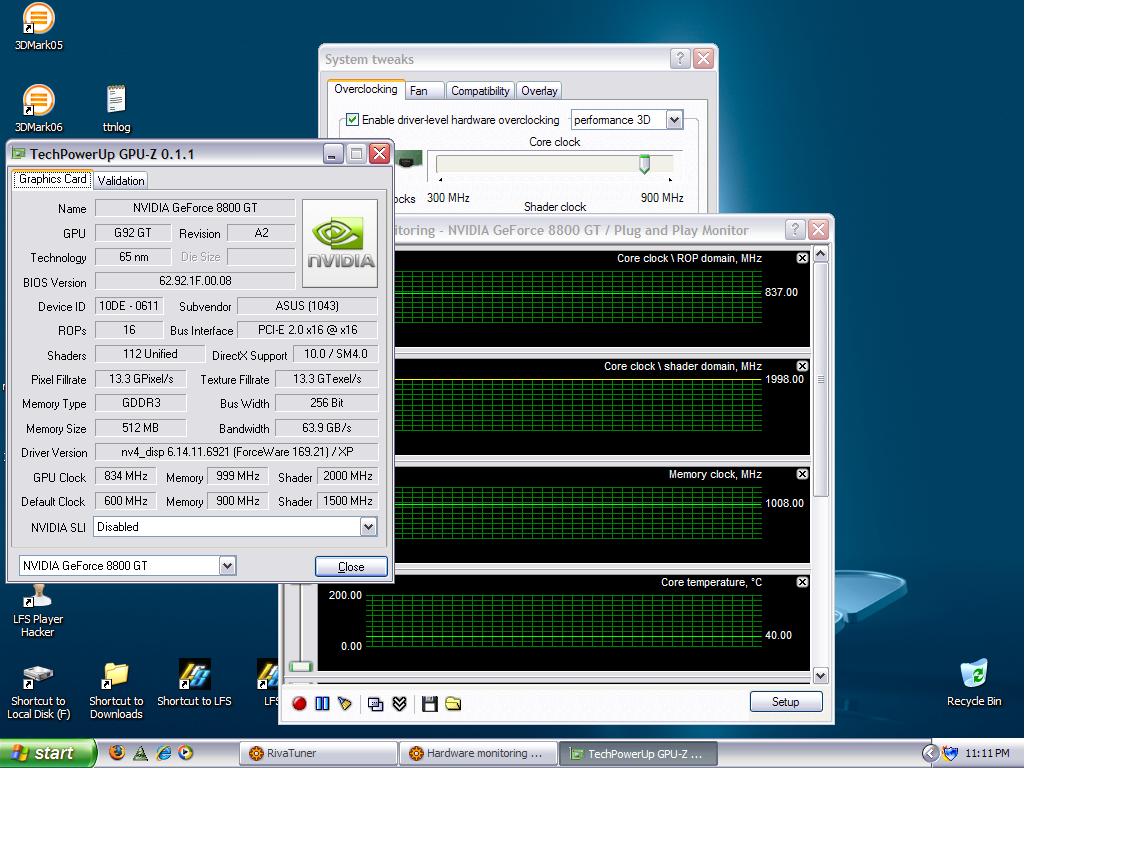Click the BIOS Version field 62.92.1F.00.08
Screen dimensions: 1132x849
click(x=195, y=281)
